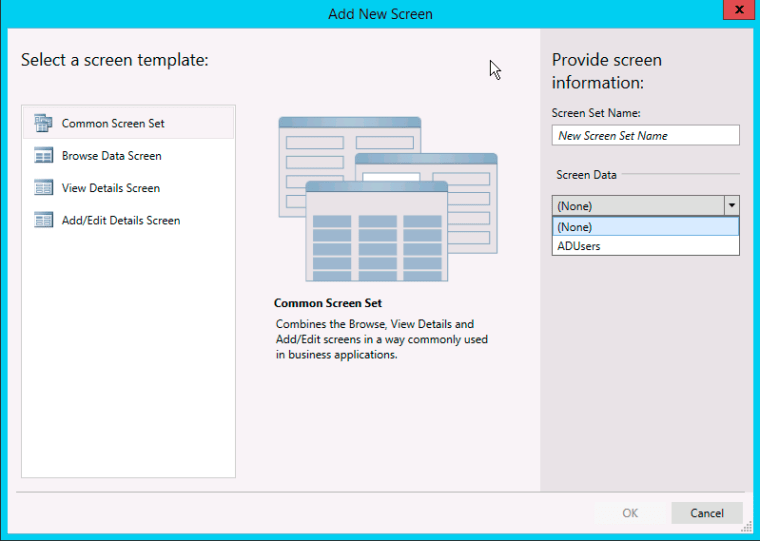Click the Common Screen Set template icon
The image size is (760, 541).
coord(43,123)
